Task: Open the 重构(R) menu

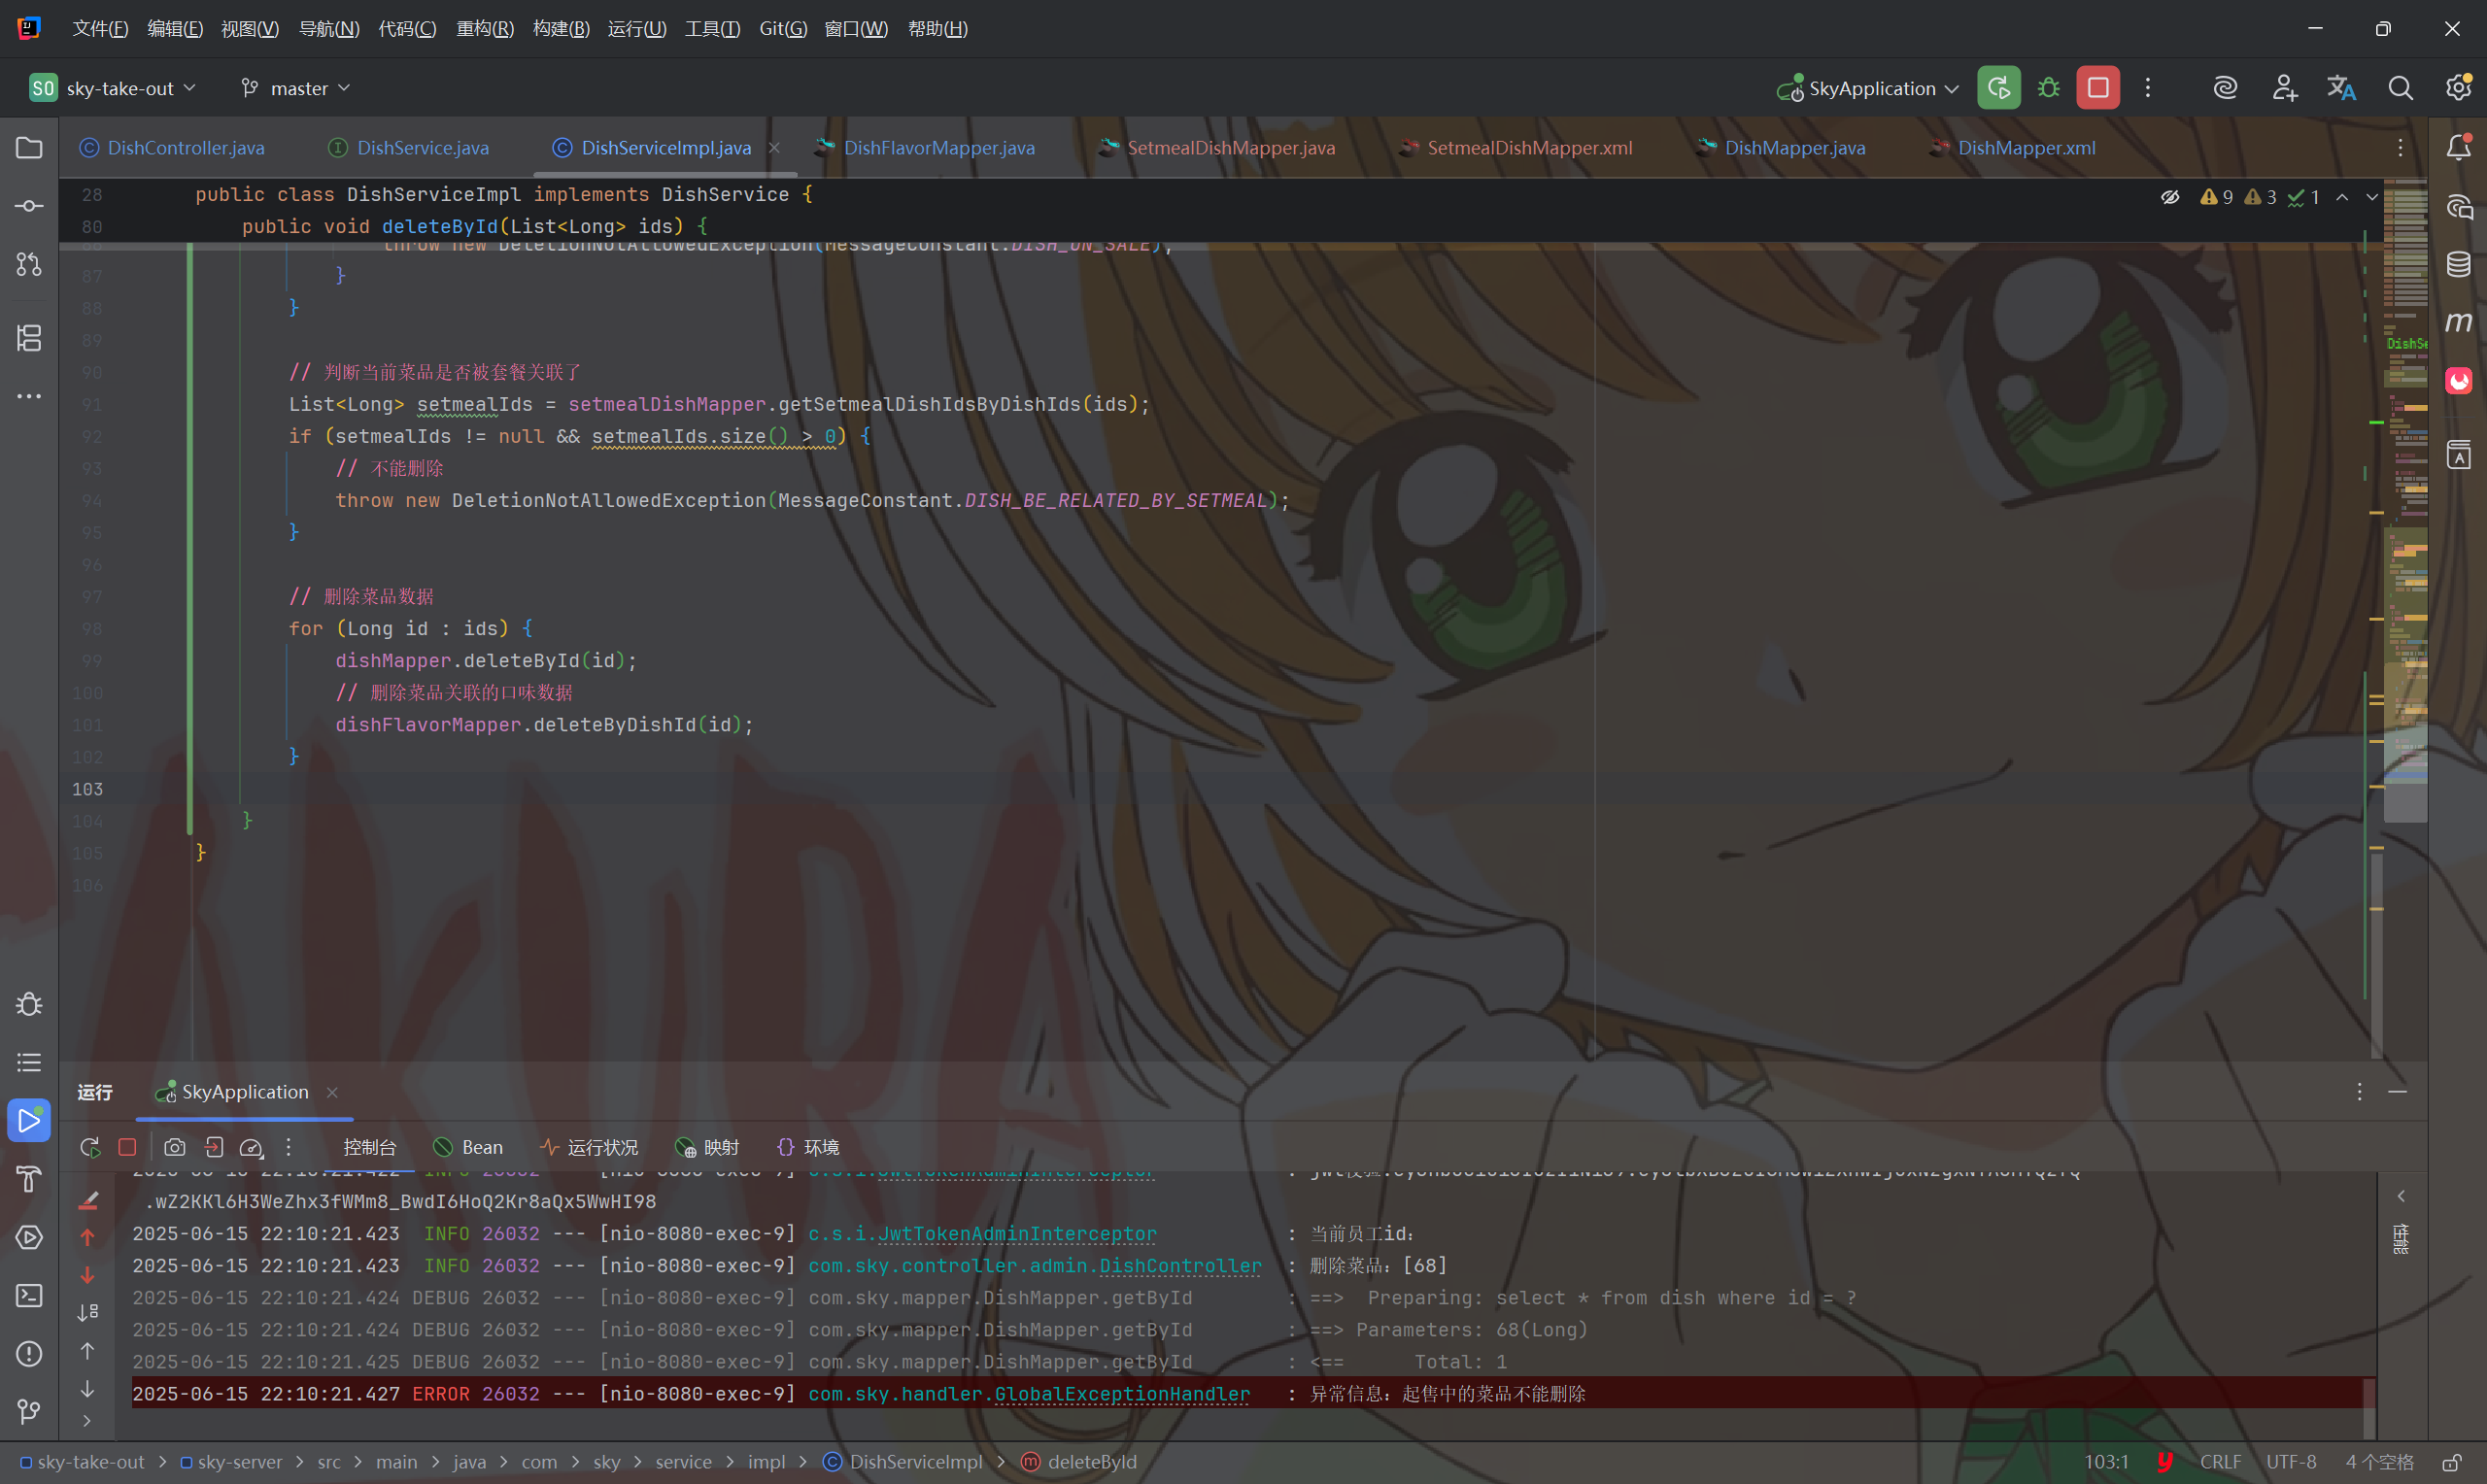Action: [x=484, y=28]
